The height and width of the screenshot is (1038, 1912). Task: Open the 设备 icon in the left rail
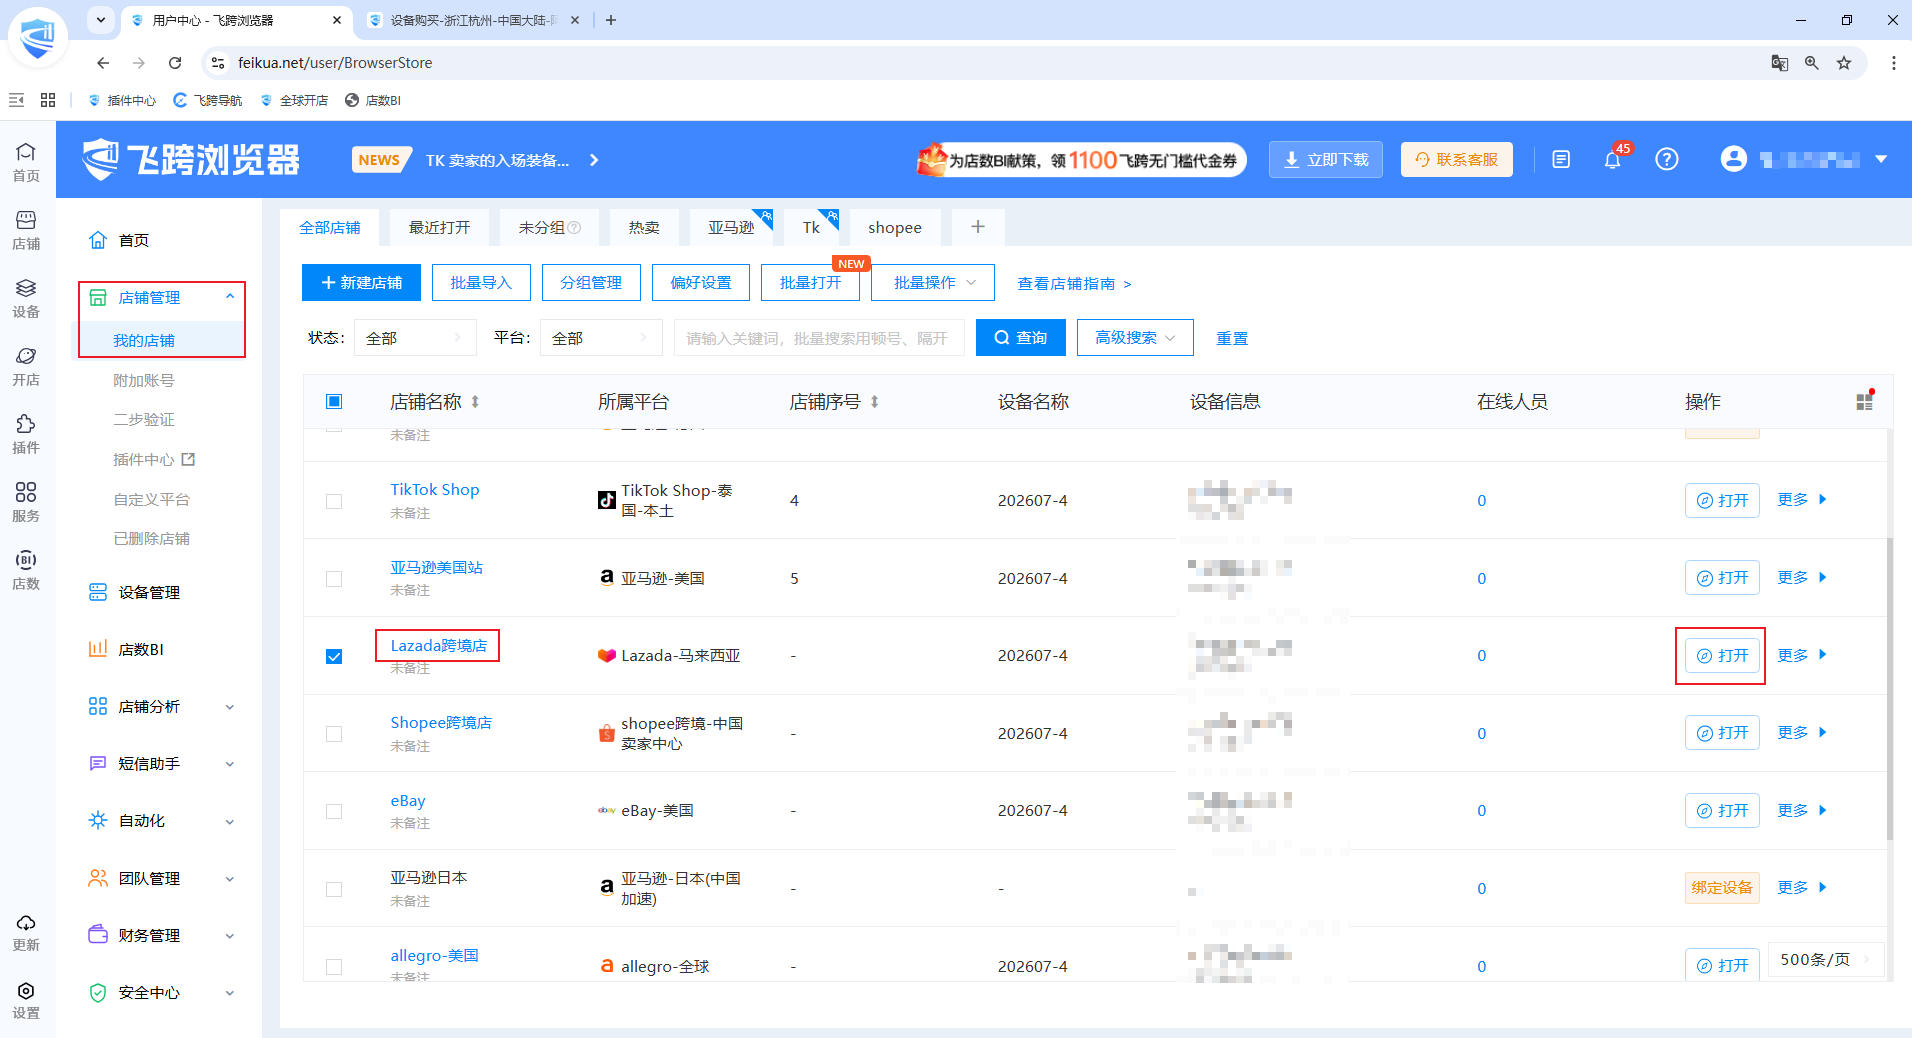(x=26, y=297)
